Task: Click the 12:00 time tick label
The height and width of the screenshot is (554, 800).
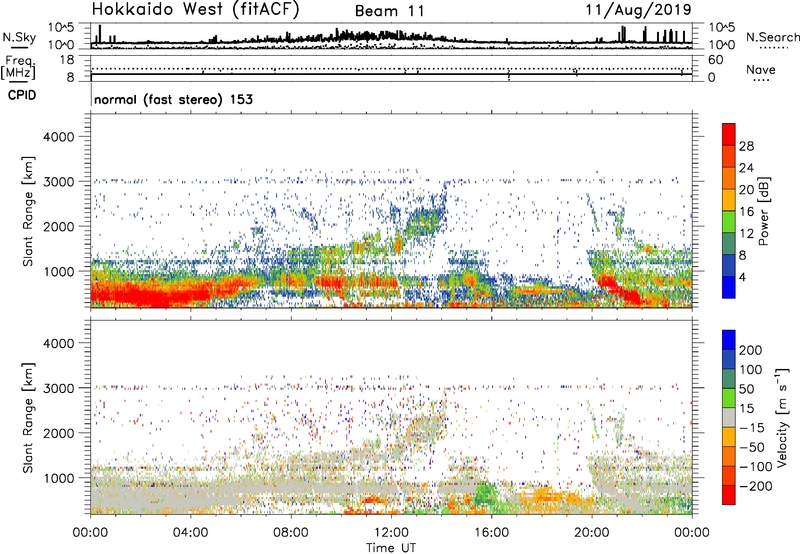Action: tap(391, 533)
